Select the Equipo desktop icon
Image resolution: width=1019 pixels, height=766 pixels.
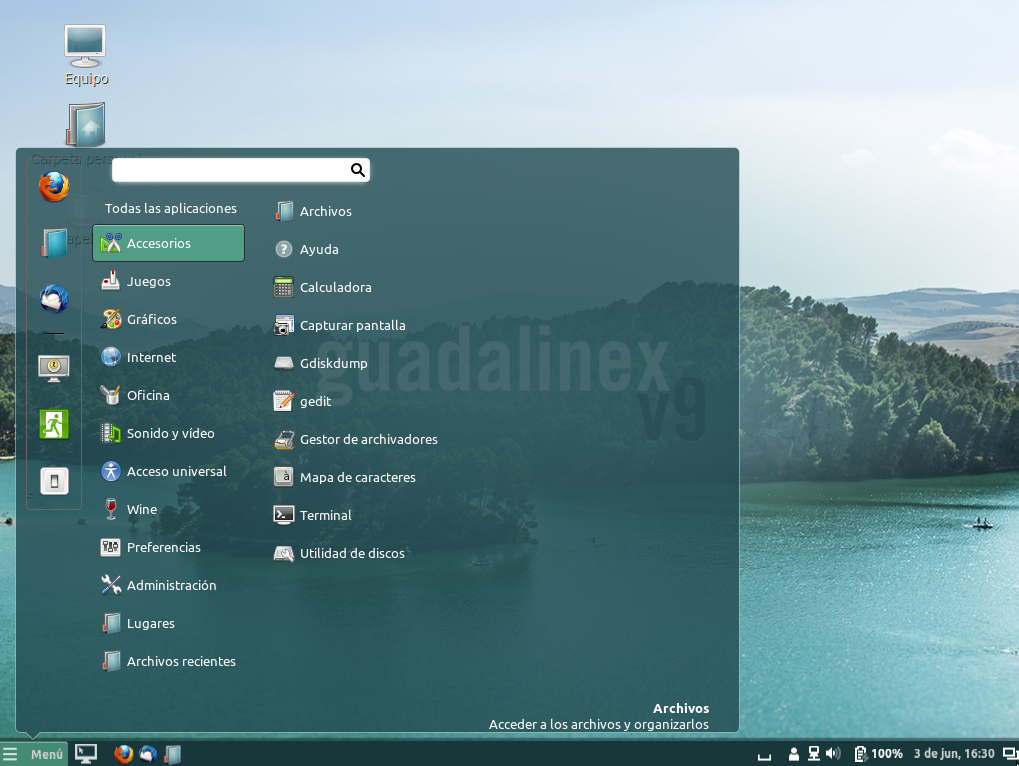click(86, 55)
